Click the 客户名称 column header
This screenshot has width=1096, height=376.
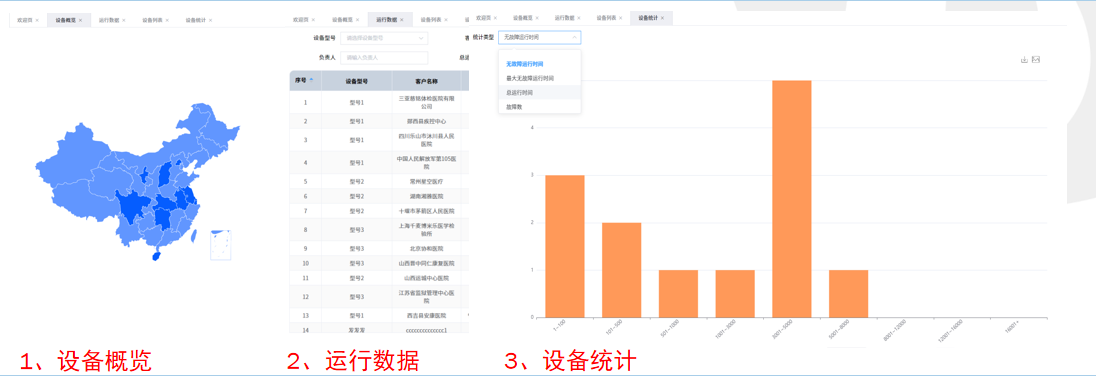click(426, 81)
